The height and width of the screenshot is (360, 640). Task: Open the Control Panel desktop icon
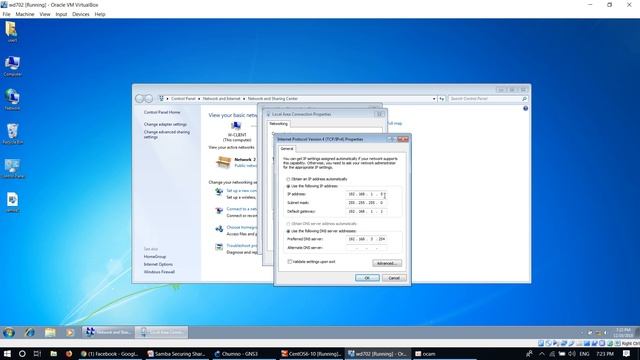click(x=12, y=168)
